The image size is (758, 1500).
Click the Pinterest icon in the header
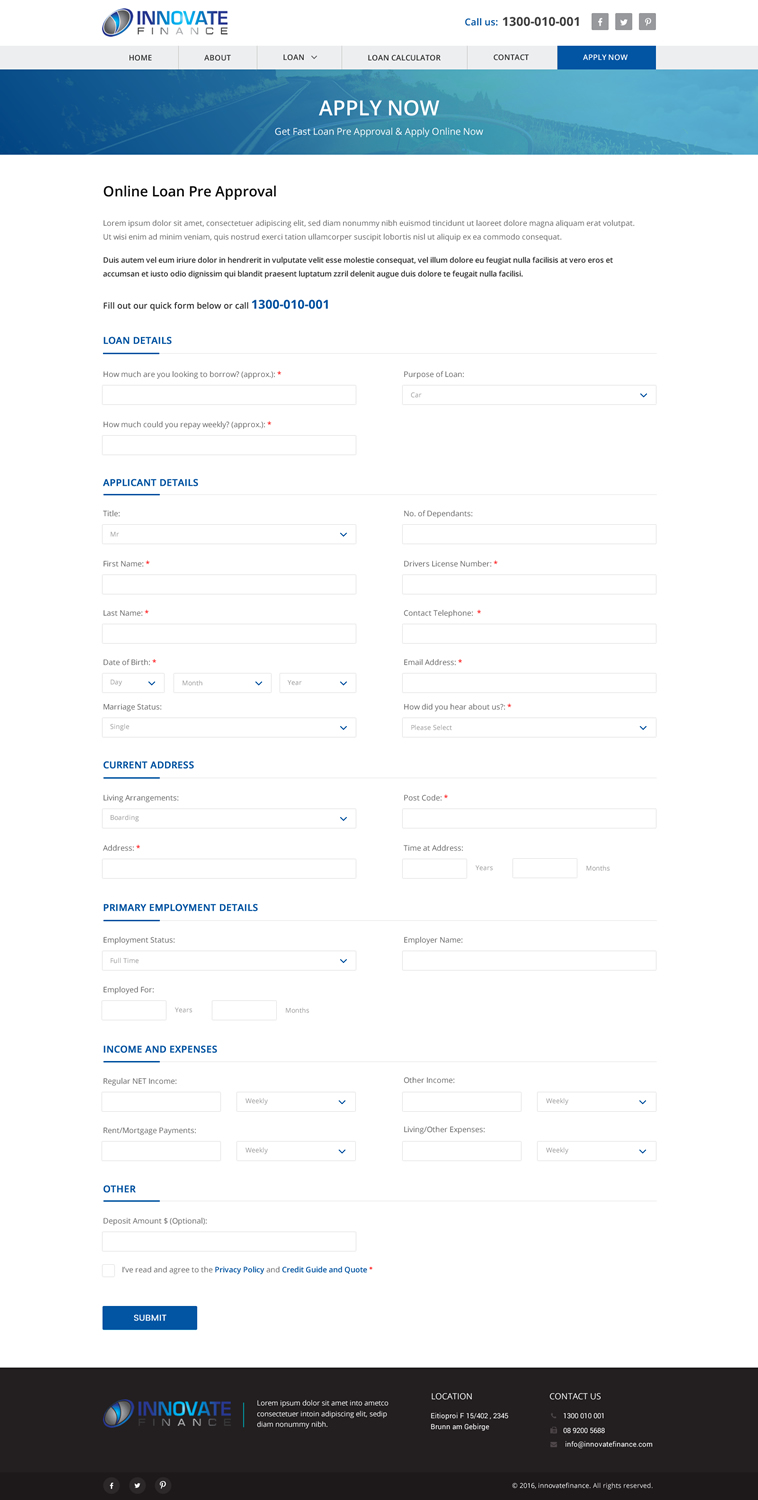648,21
